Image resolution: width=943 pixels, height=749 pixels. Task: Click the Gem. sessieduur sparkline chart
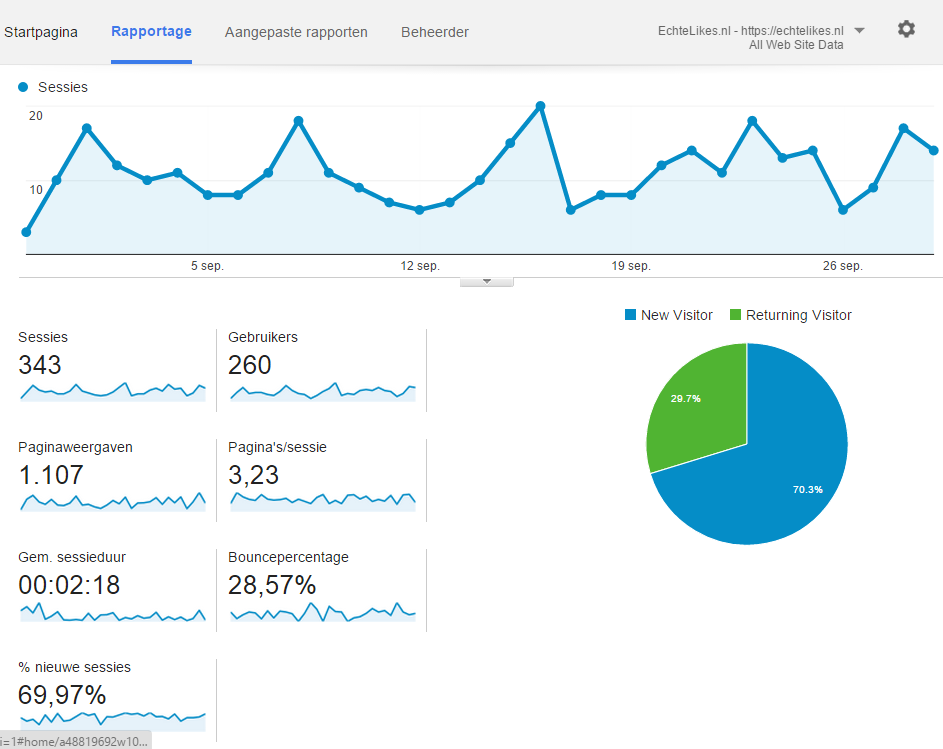113,612
